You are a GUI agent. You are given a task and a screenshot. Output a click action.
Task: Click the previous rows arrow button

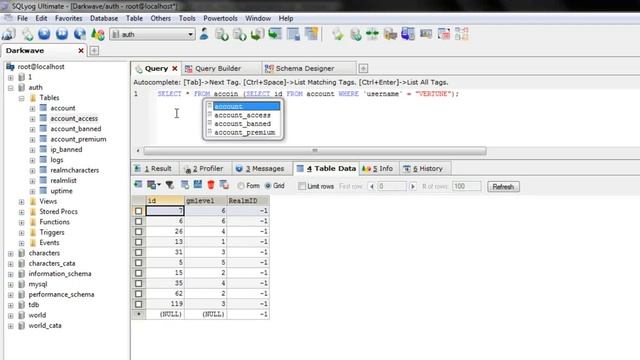[371, 187]
